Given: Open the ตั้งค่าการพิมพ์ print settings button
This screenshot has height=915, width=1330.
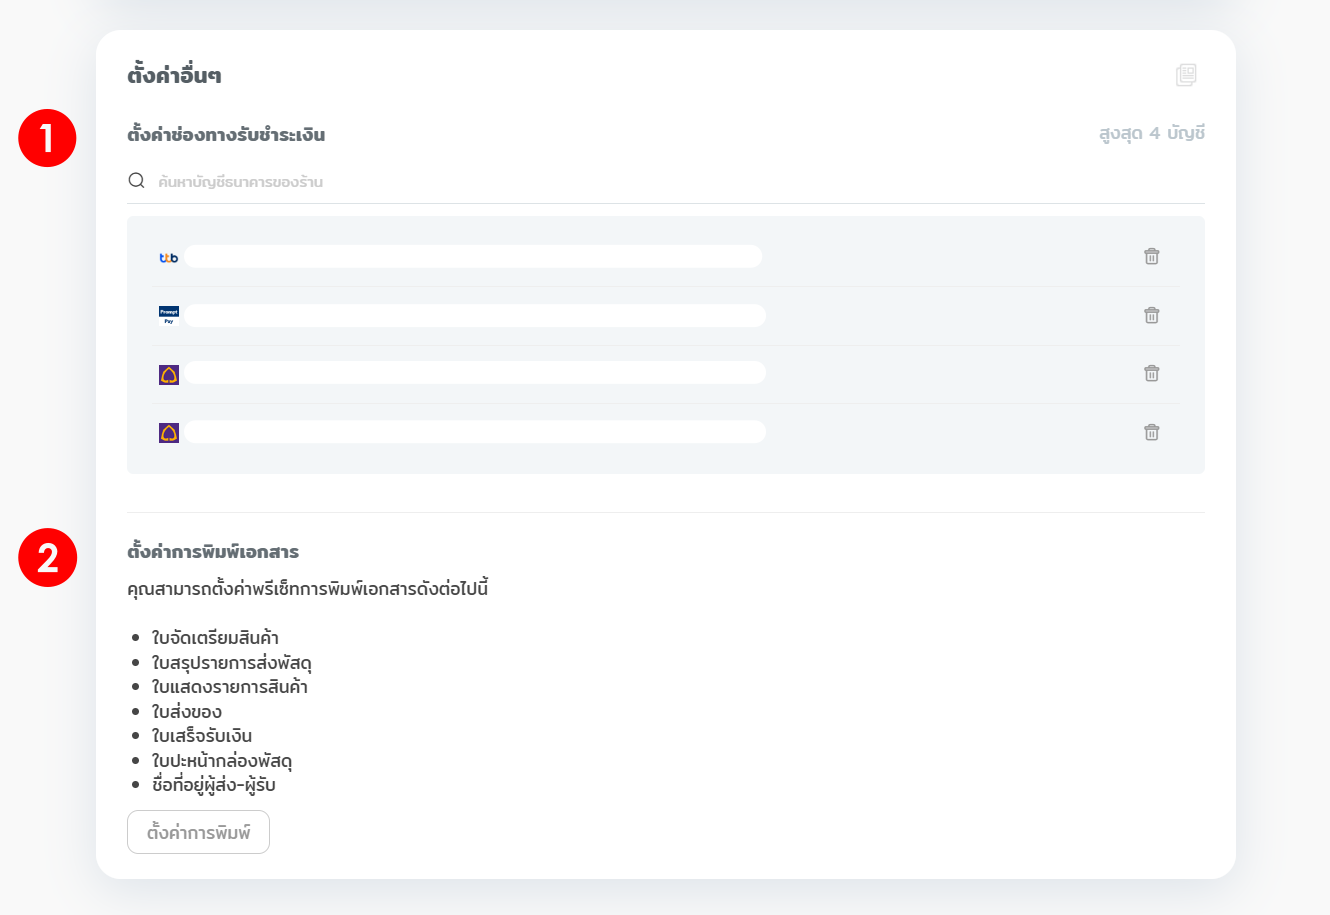Looking at the screenshot, I should point(198,832).
